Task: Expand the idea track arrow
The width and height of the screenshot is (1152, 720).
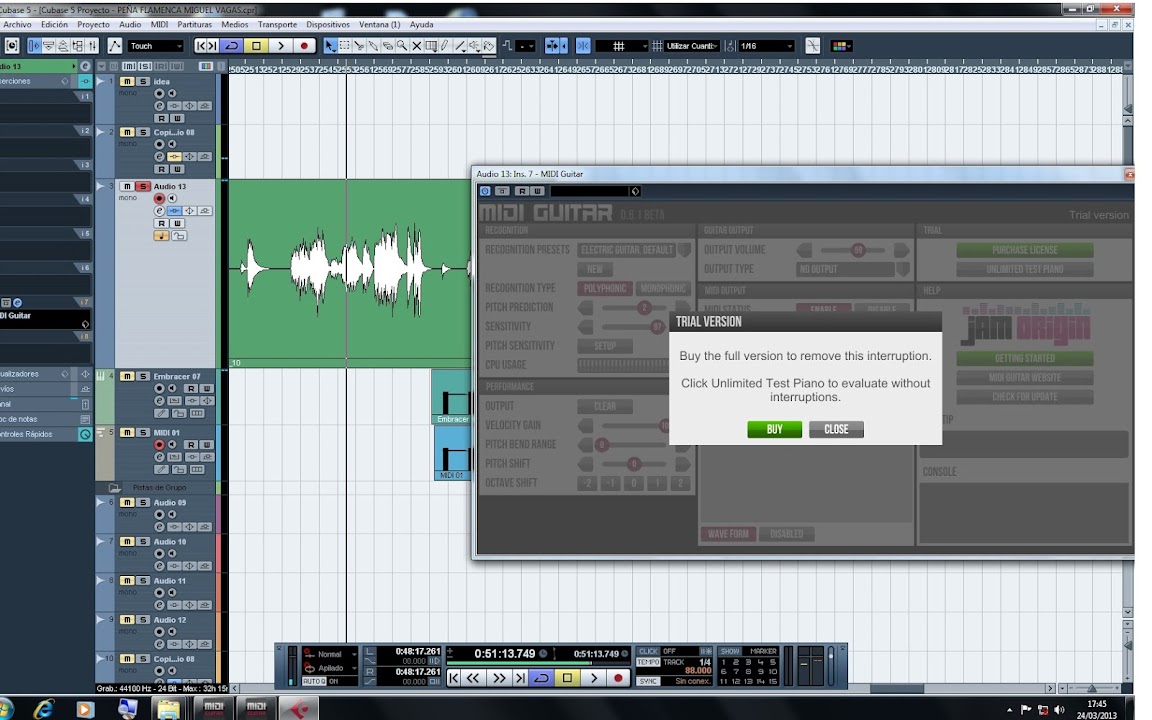Action: coord(101,82)
